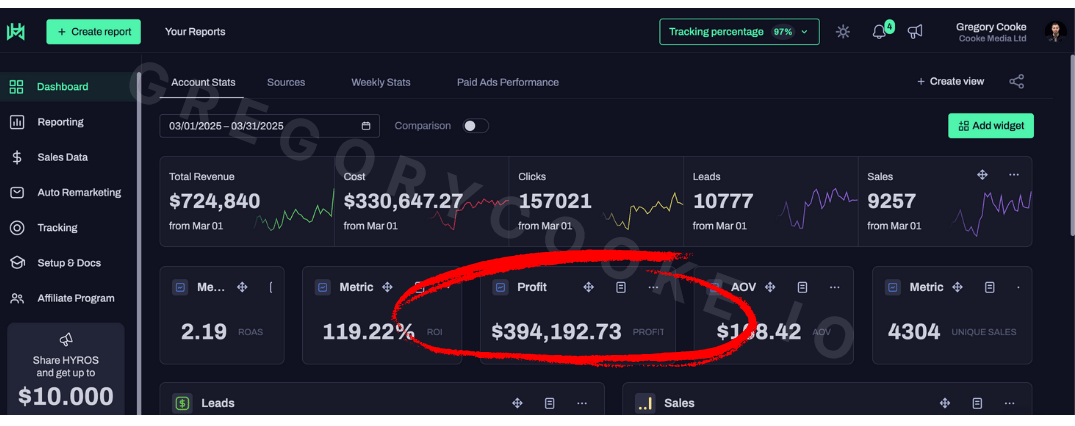Open notes icon on Leads widget
The height and width of the screenshot is (426, 1075).
click(550, 403)
